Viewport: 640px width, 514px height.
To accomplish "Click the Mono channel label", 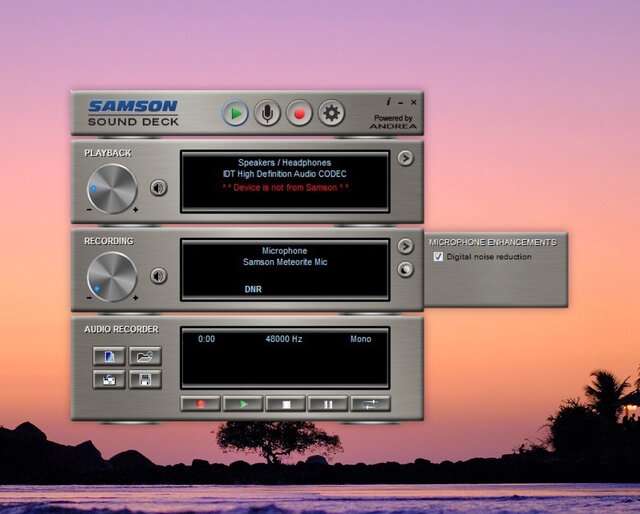I will pos(361,339).
